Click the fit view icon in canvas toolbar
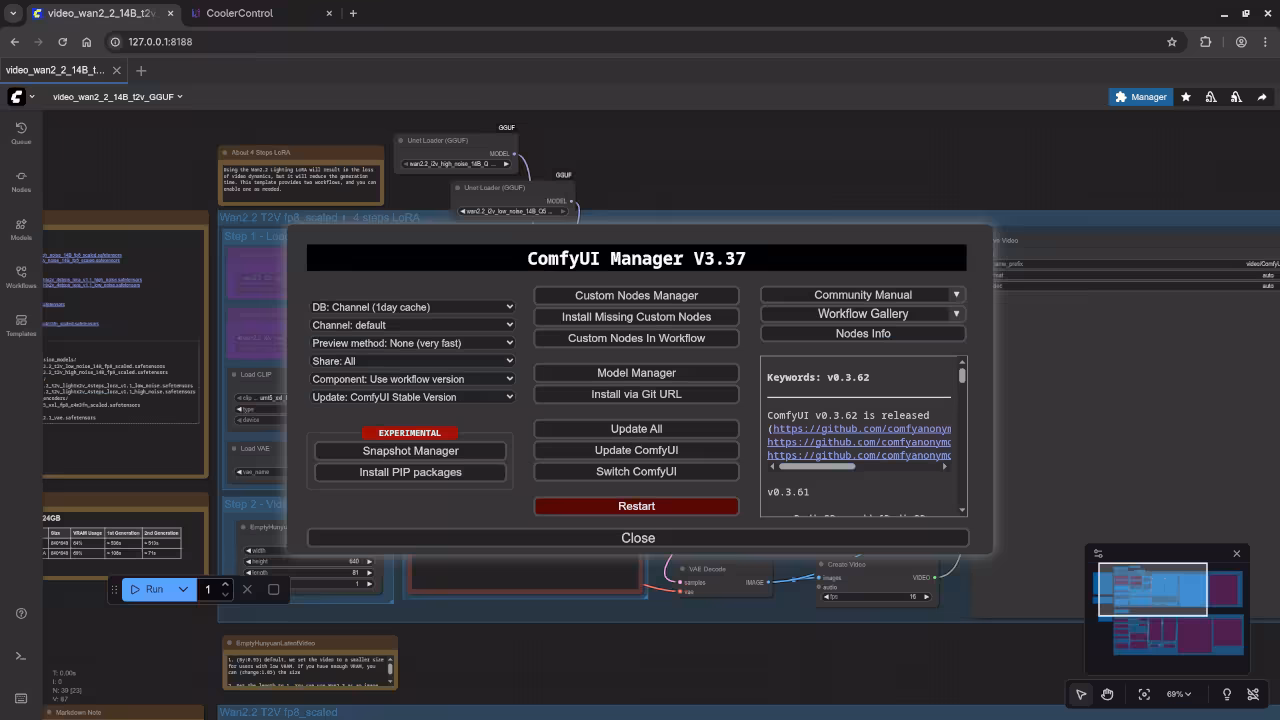This screenshot has height=720, width=1280. [1144, 694]
